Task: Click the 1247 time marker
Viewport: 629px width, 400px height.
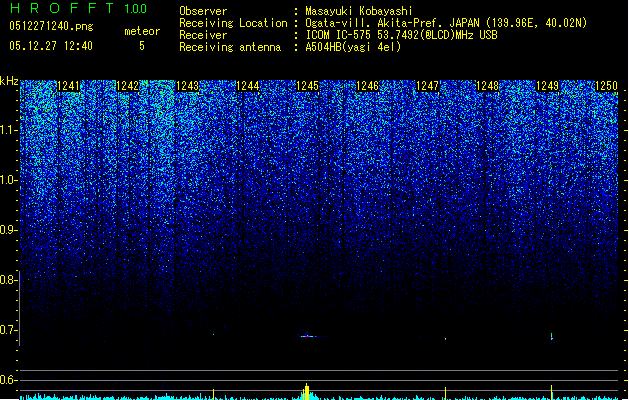Action: click(428, 86)
